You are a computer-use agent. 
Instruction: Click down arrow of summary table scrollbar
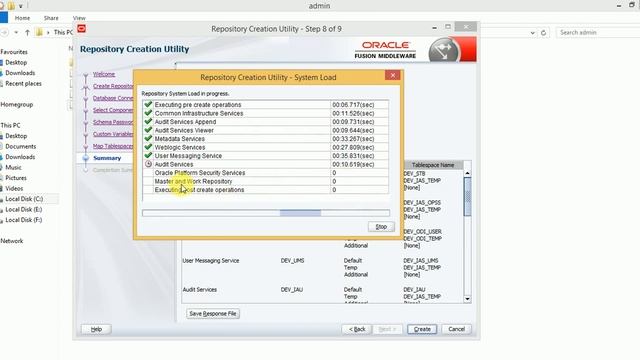pos(467,299)
